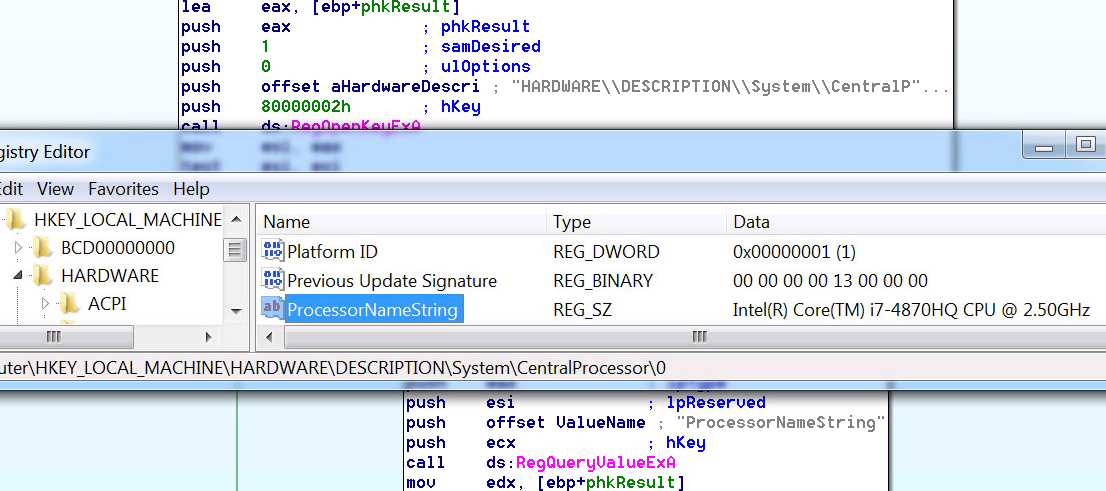Collapse the HARDWARE tree node
Screen dimensions: 1106x491
pos(18,276)
